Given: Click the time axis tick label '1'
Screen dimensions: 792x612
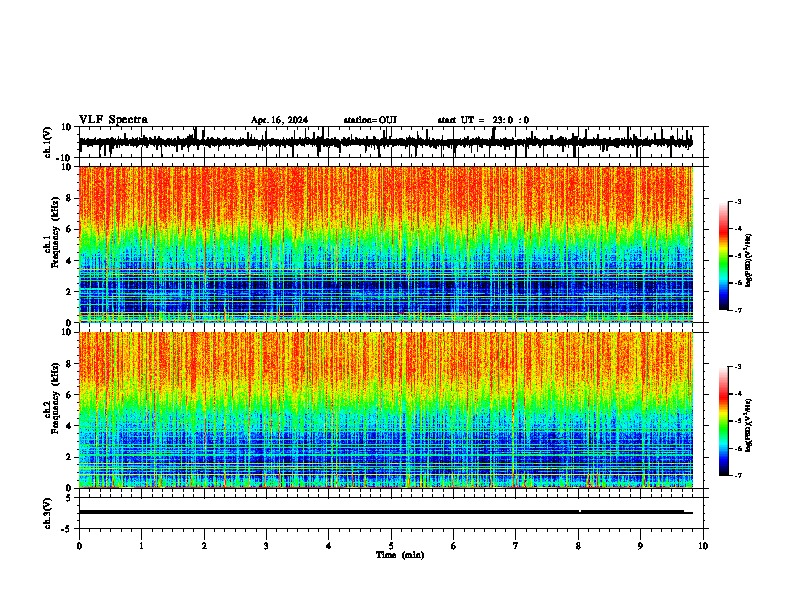Looking at the screenshot, I should 141,546.
